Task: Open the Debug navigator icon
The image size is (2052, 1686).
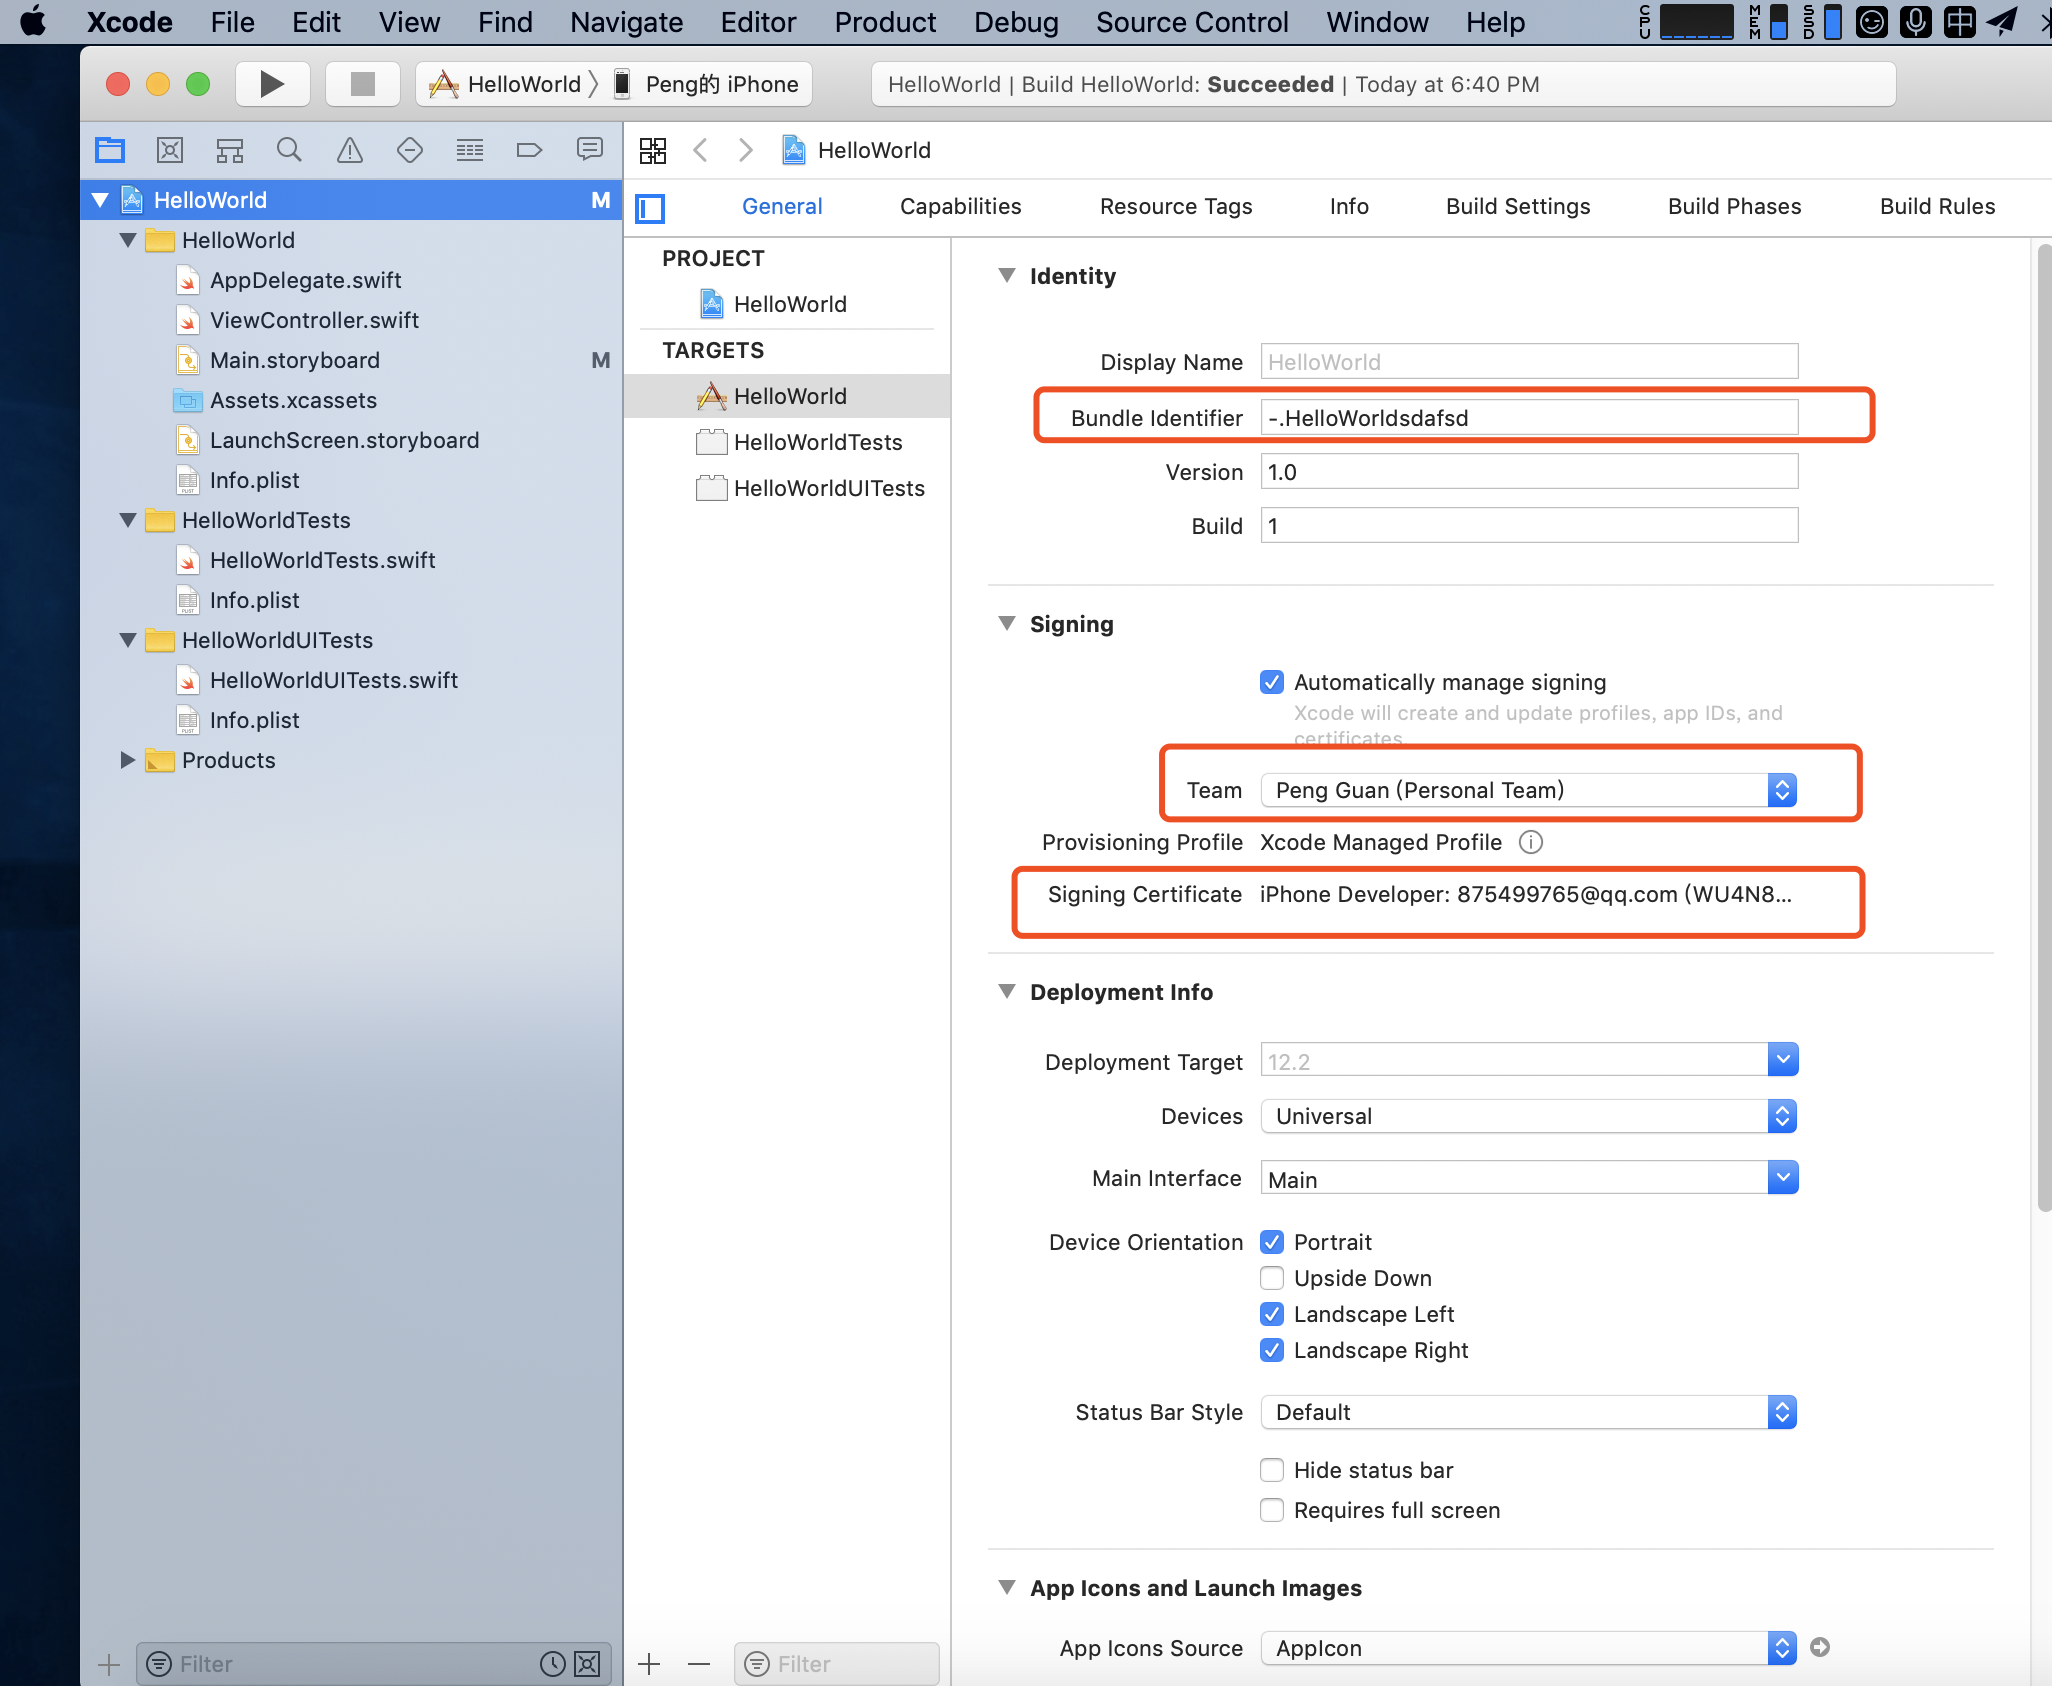Action: (x=470, y=150)
